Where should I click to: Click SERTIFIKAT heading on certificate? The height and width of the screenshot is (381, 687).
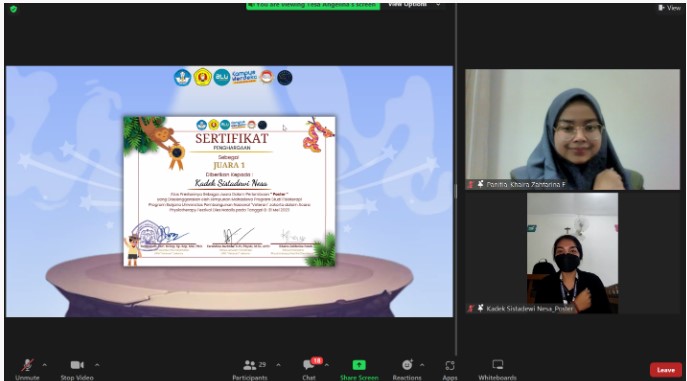pyautogui.click(x=232, y=138)
